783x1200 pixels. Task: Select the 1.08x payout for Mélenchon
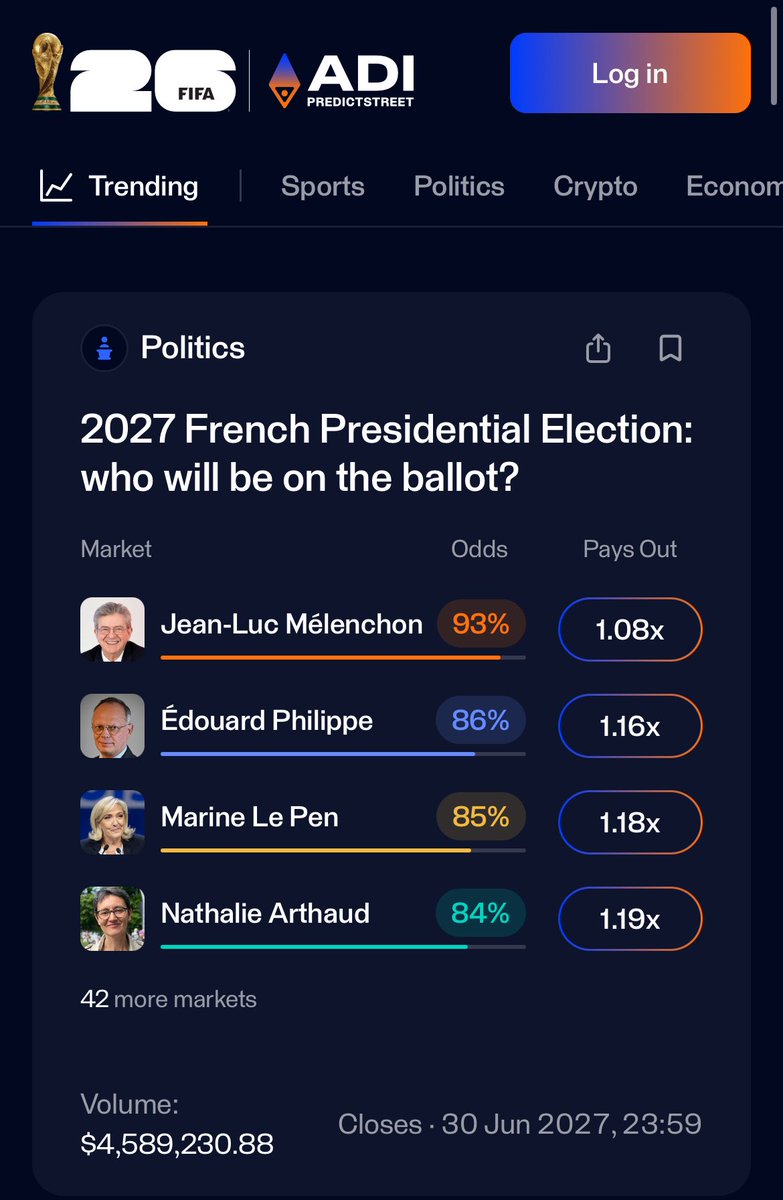coord(630,630)
